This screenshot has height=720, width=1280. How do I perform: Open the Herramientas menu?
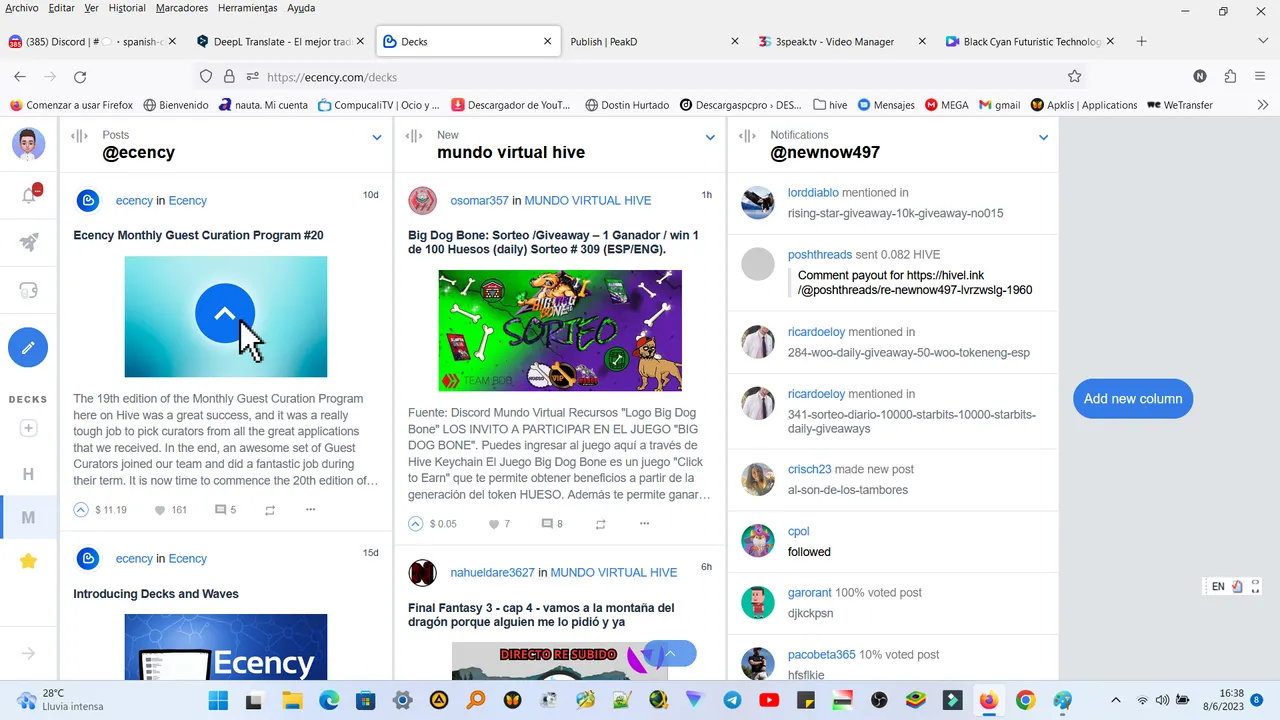pos(247,8)
